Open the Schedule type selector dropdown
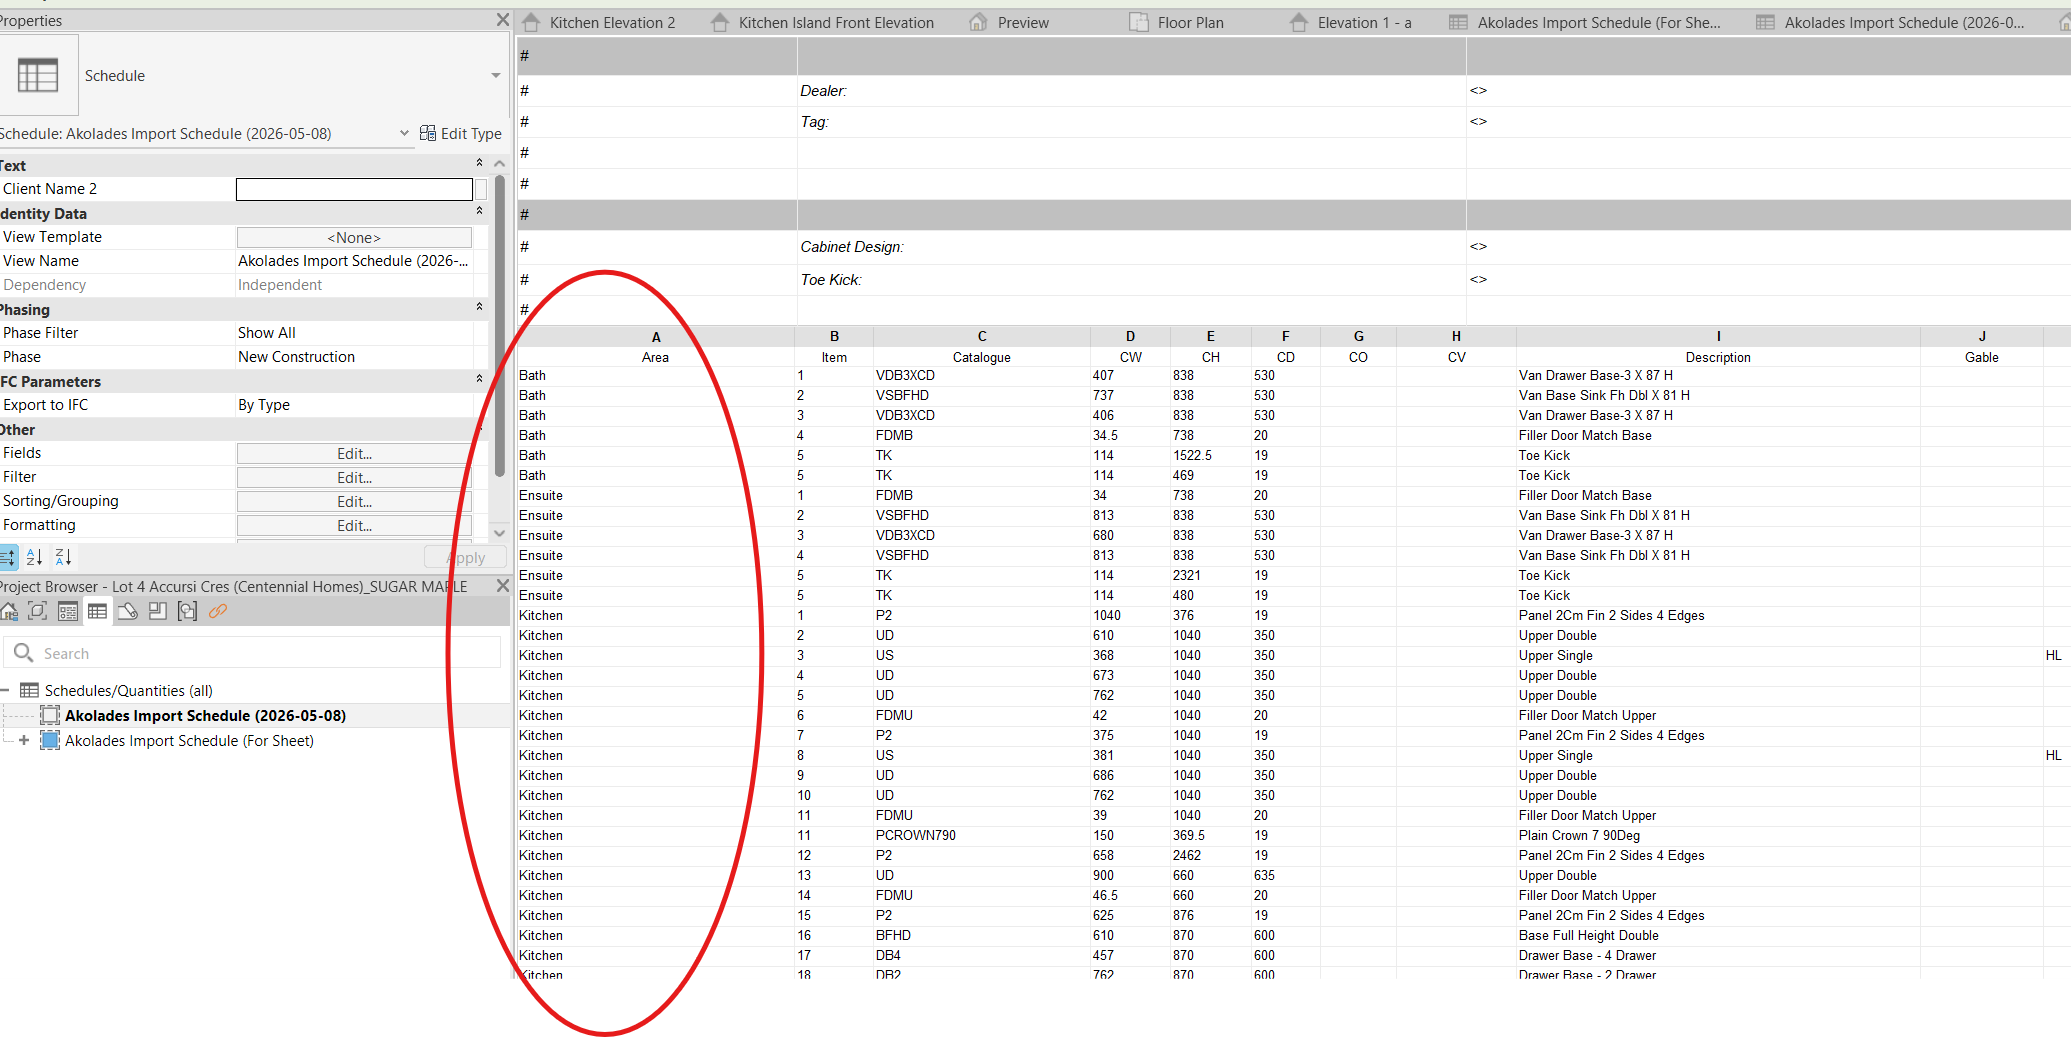Screen dimensions: 2071x1038 (x=495, y=76)
